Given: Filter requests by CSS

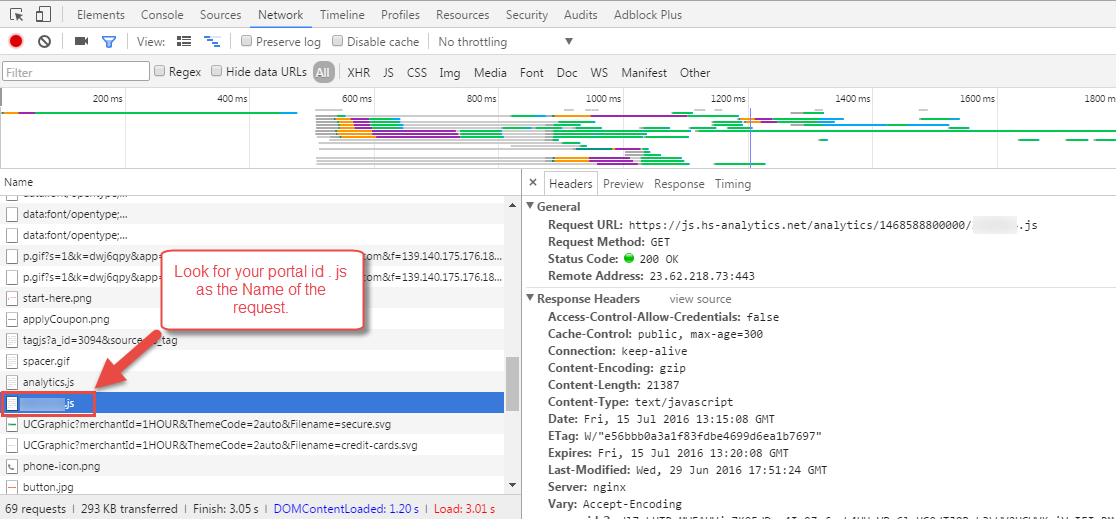Looking at the screenshot, I should coord(416,73).
